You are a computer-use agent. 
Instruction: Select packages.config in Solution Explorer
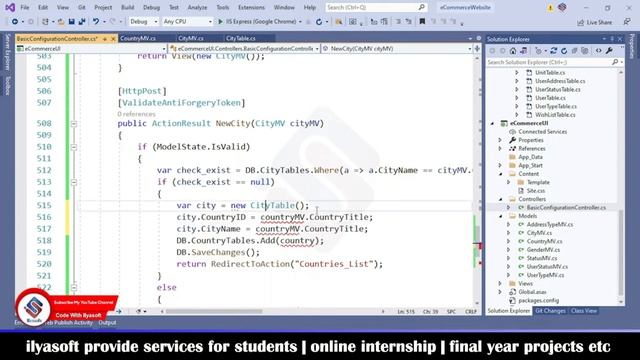(x=538, y=300)
